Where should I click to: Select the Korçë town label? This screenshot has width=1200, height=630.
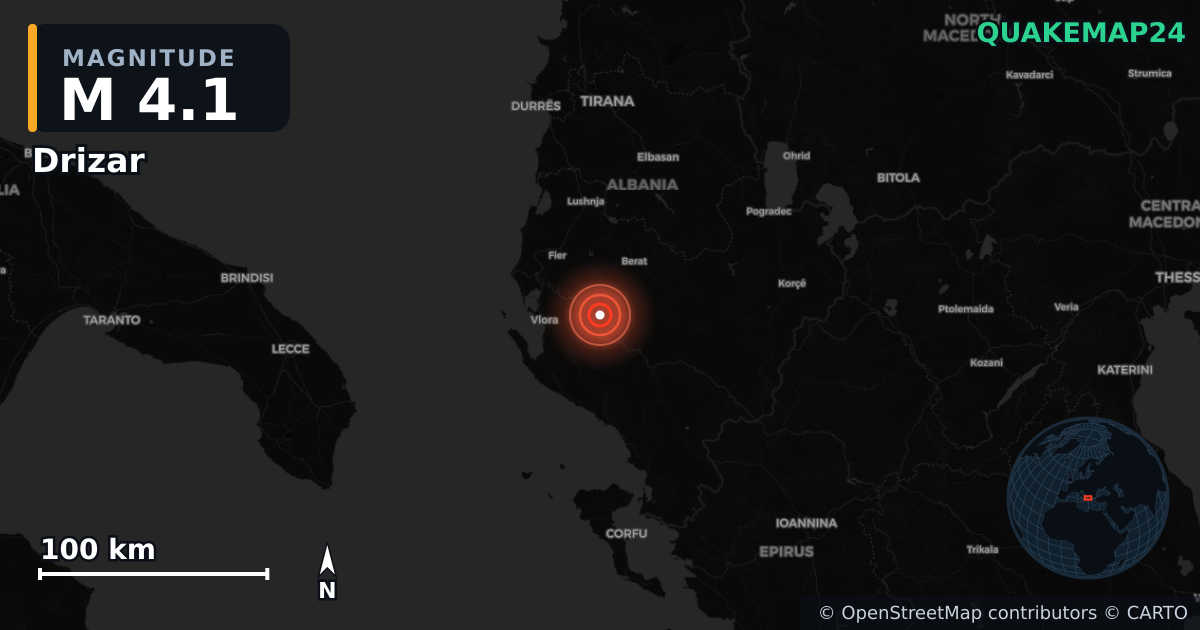[792, 284]
